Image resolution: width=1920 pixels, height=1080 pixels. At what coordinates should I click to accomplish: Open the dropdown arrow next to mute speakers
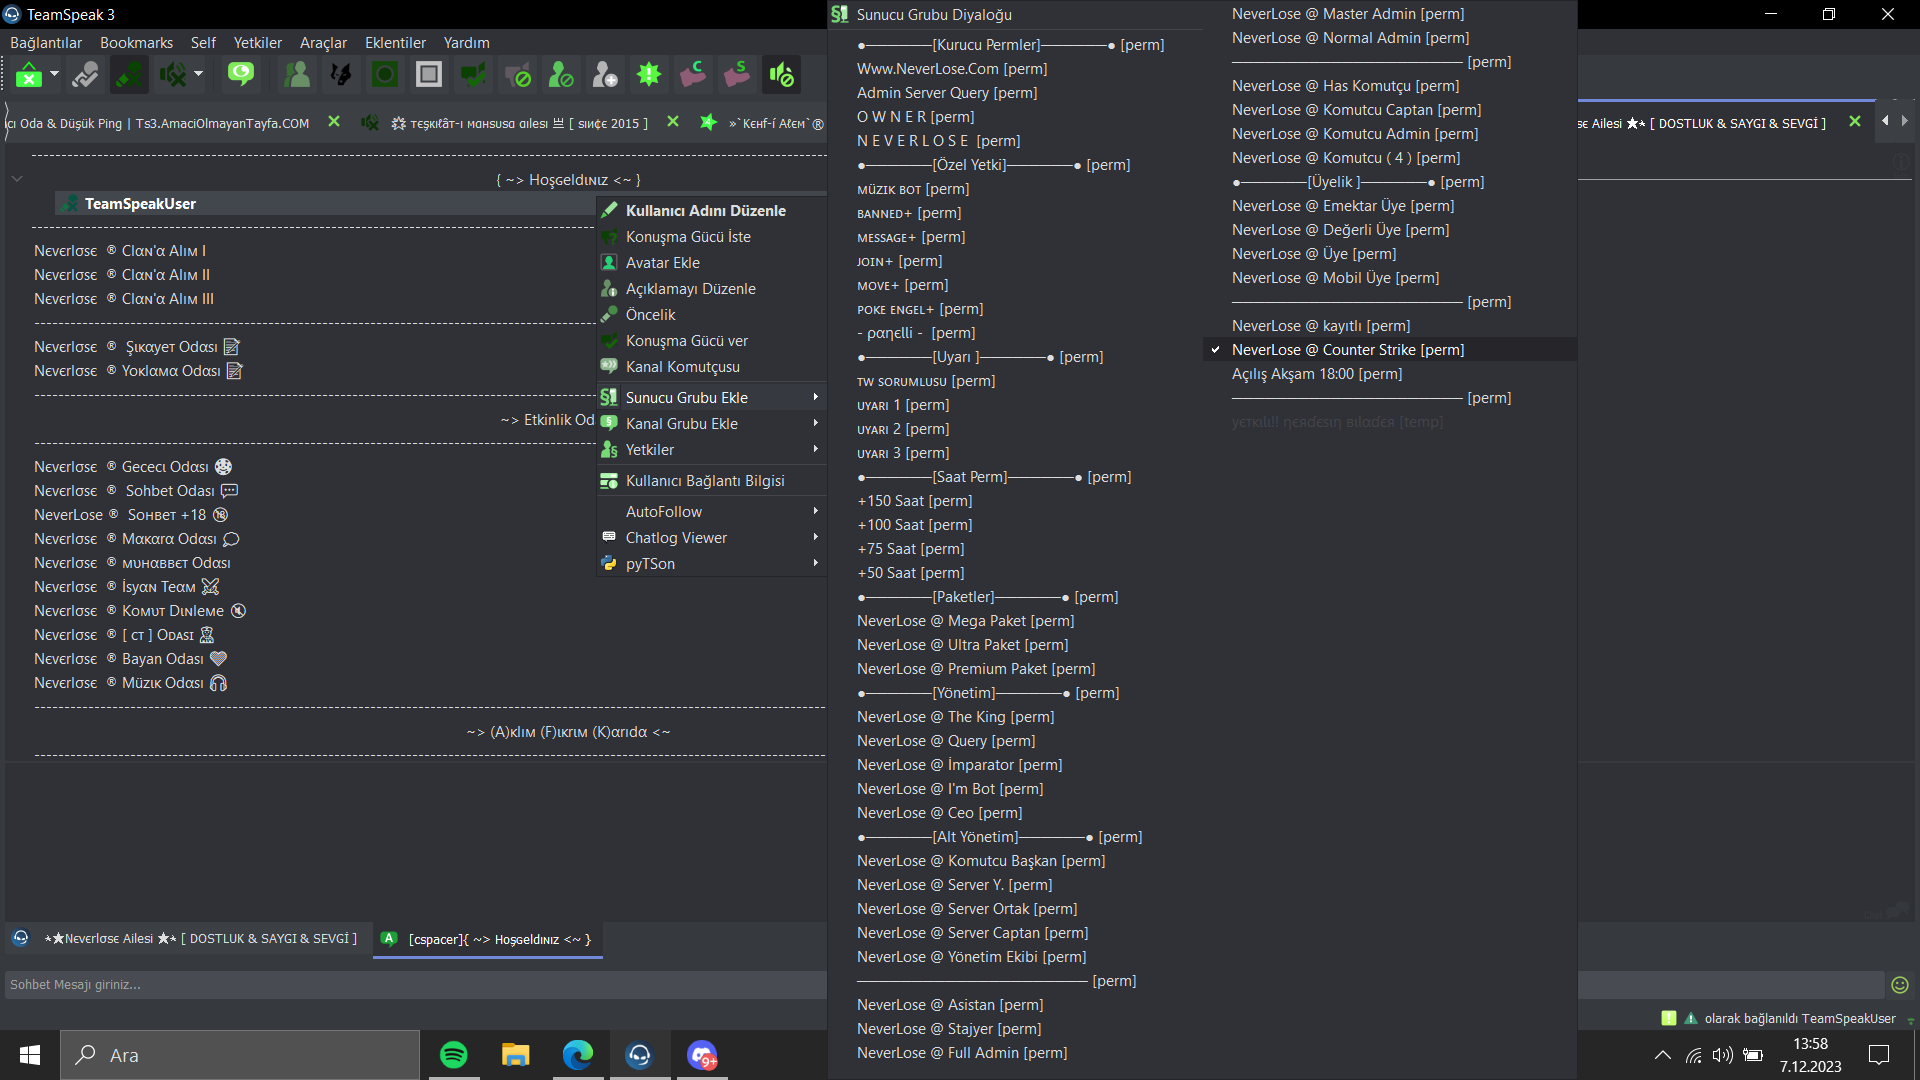tap(199, 74)
